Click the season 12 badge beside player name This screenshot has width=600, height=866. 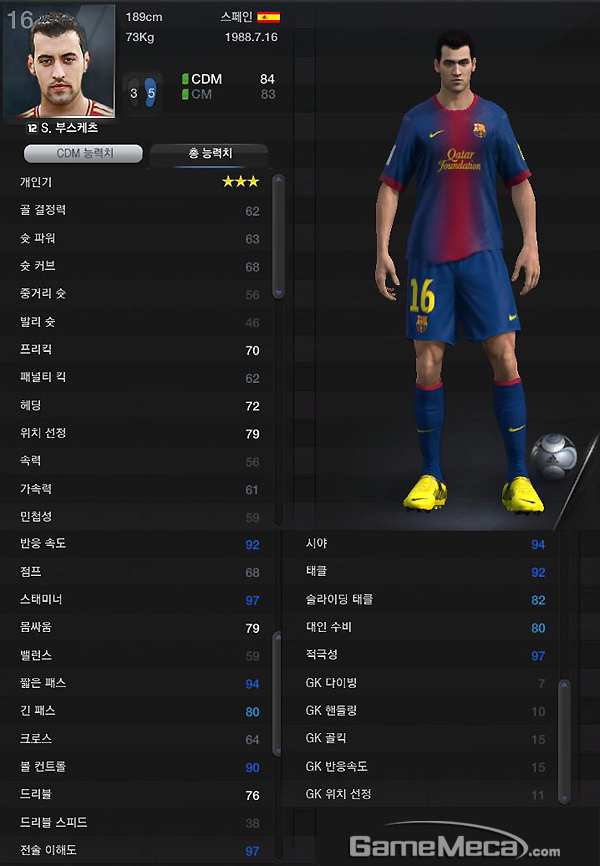[32, 128]
